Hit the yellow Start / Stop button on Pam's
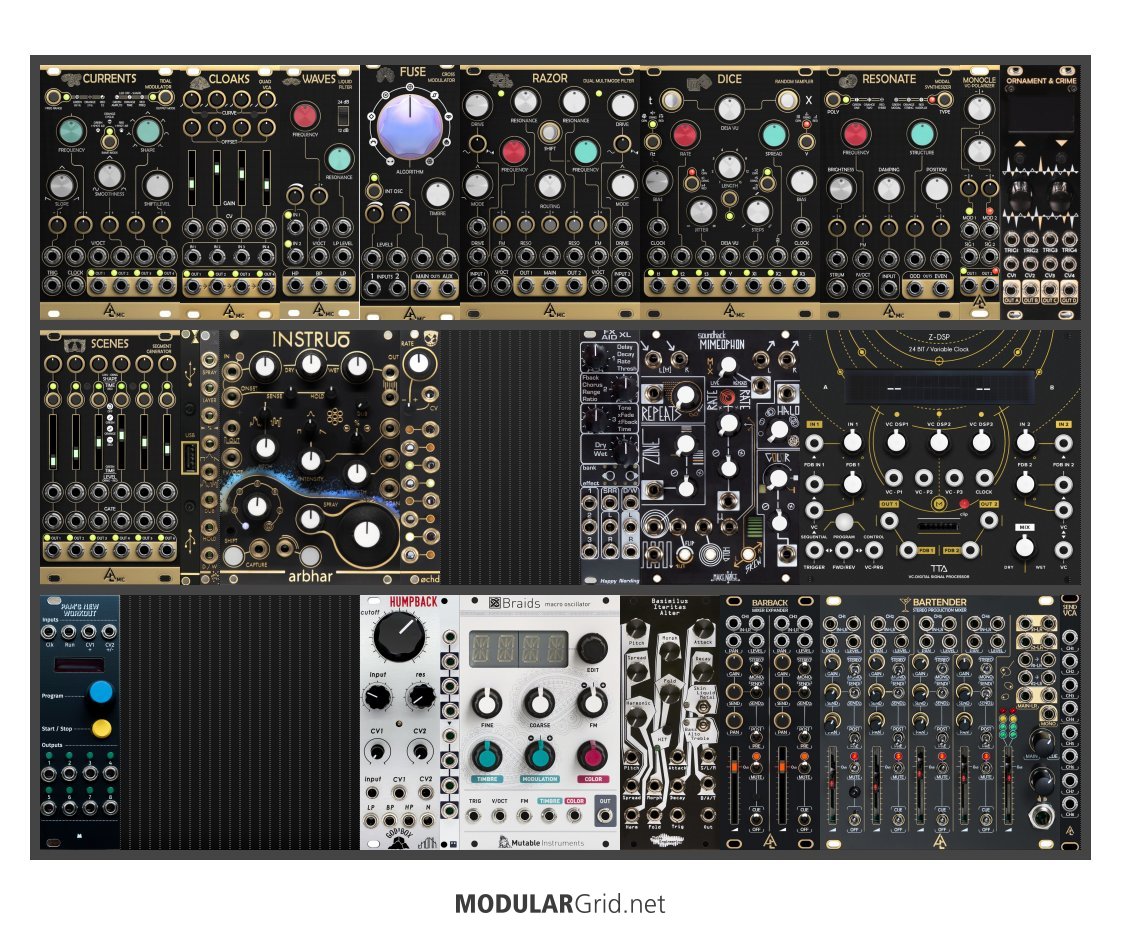Screen dimensions: 1121x925 [102, 728]
